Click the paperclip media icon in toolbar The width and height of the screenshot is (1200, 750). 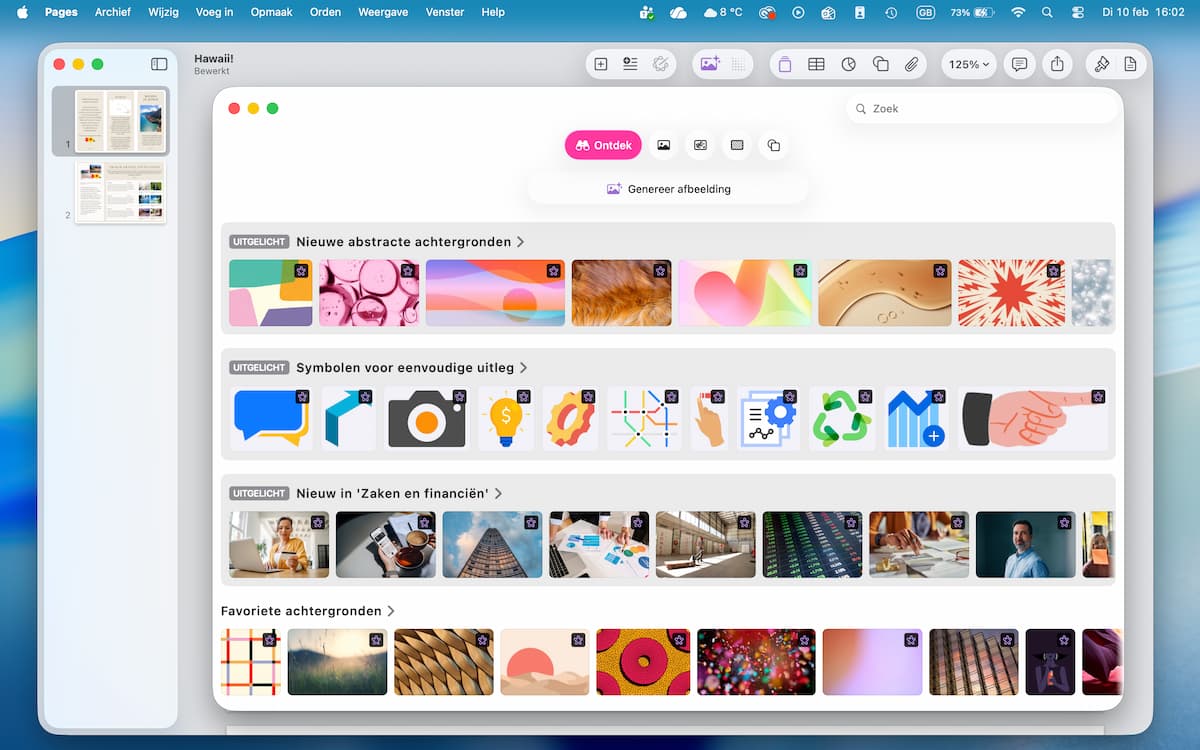click(911, 64)
